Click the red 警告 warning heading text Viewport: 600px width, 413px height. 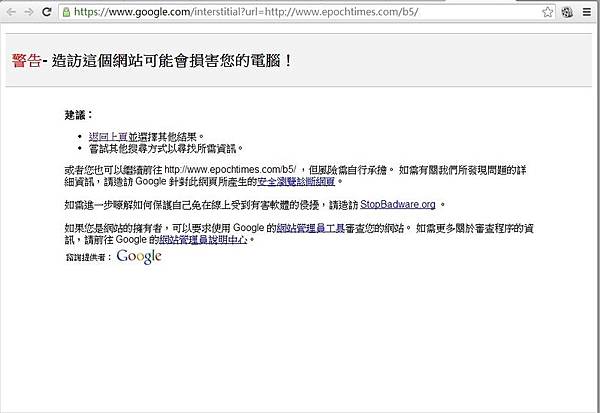(x=26, y=60)
